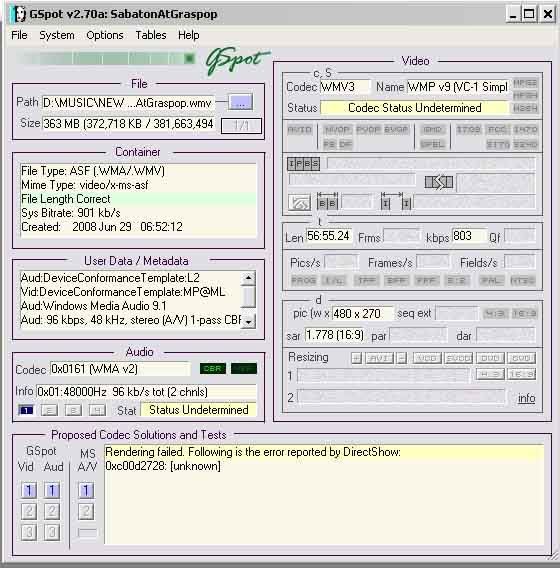560x568 pixels.
Task: Click the PROG scan-type indicator
Action: pyautogui.click(x=304, y=280)
